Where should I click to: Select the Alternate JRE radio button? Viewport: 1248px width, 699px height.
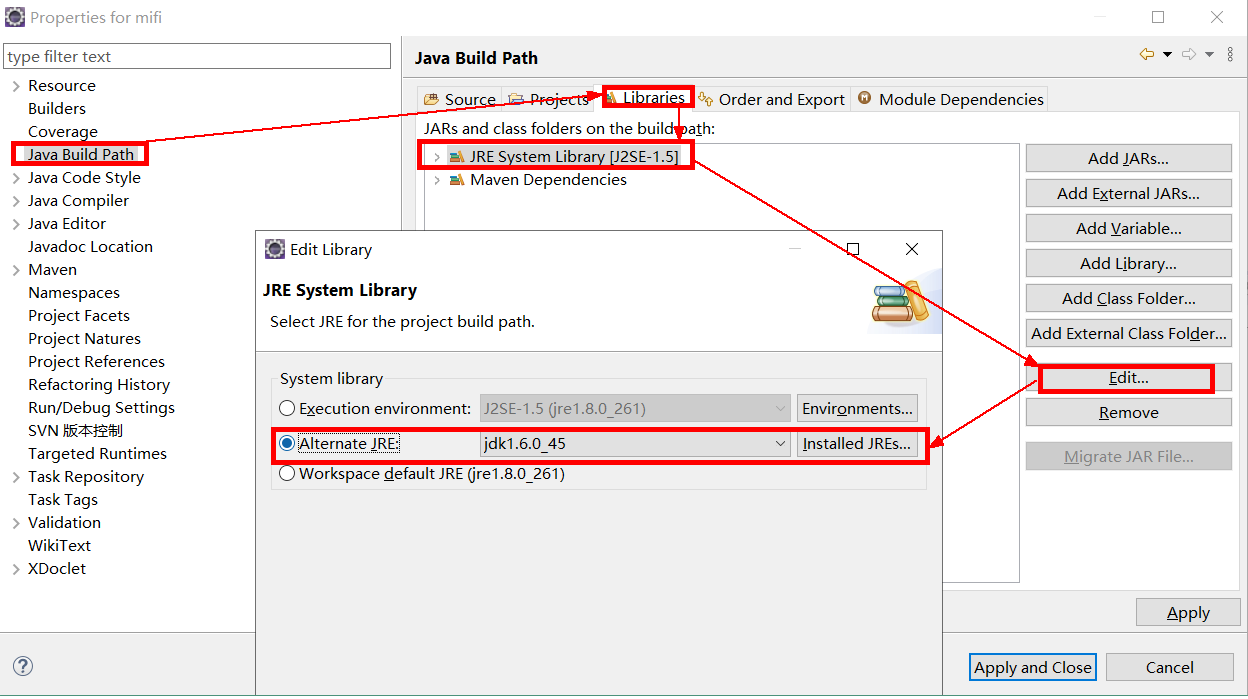click(287, 443)
